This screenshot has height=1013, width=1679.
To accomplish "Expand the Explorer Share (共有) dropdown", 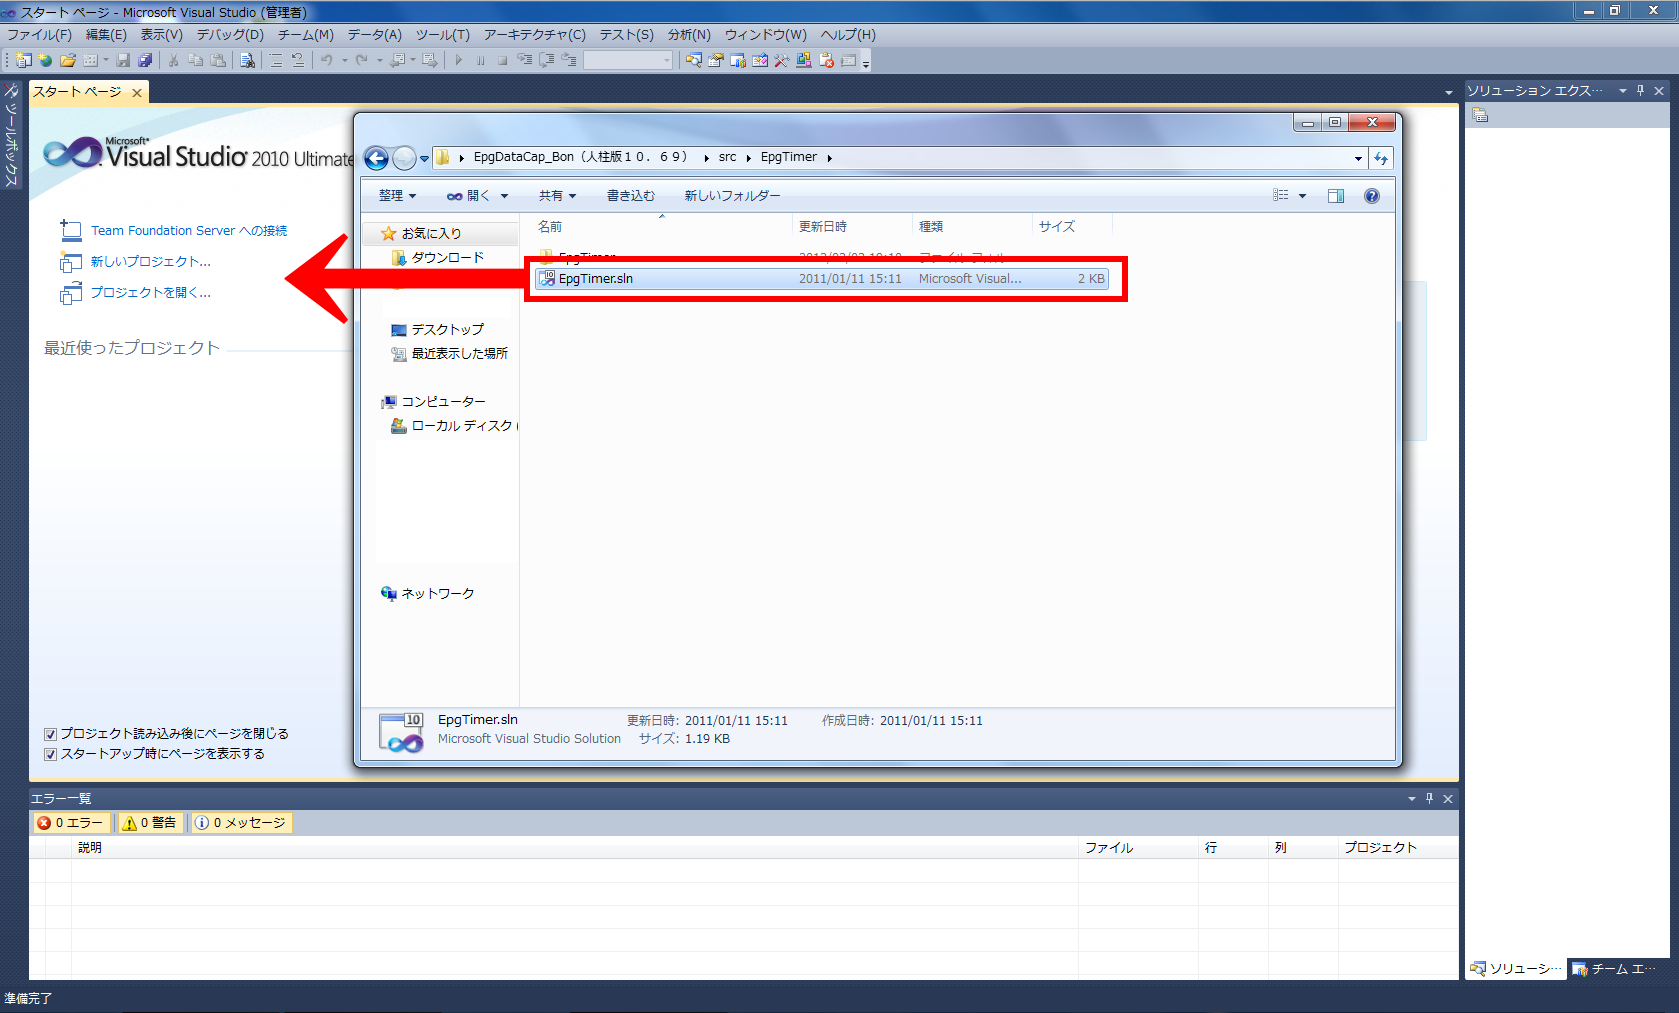I will click(557, 196).
